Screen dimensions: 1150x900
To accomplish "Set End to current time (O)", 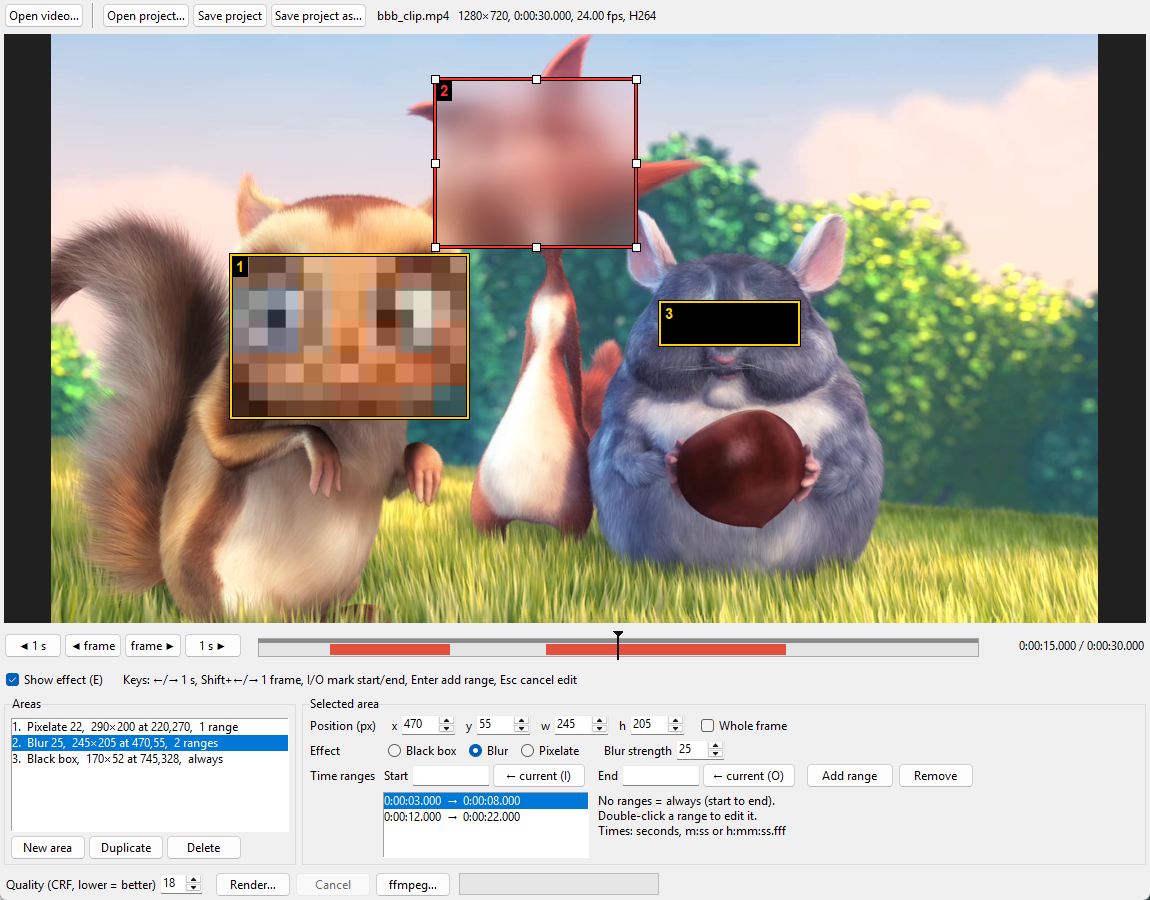I will click(x=748, y=775).
